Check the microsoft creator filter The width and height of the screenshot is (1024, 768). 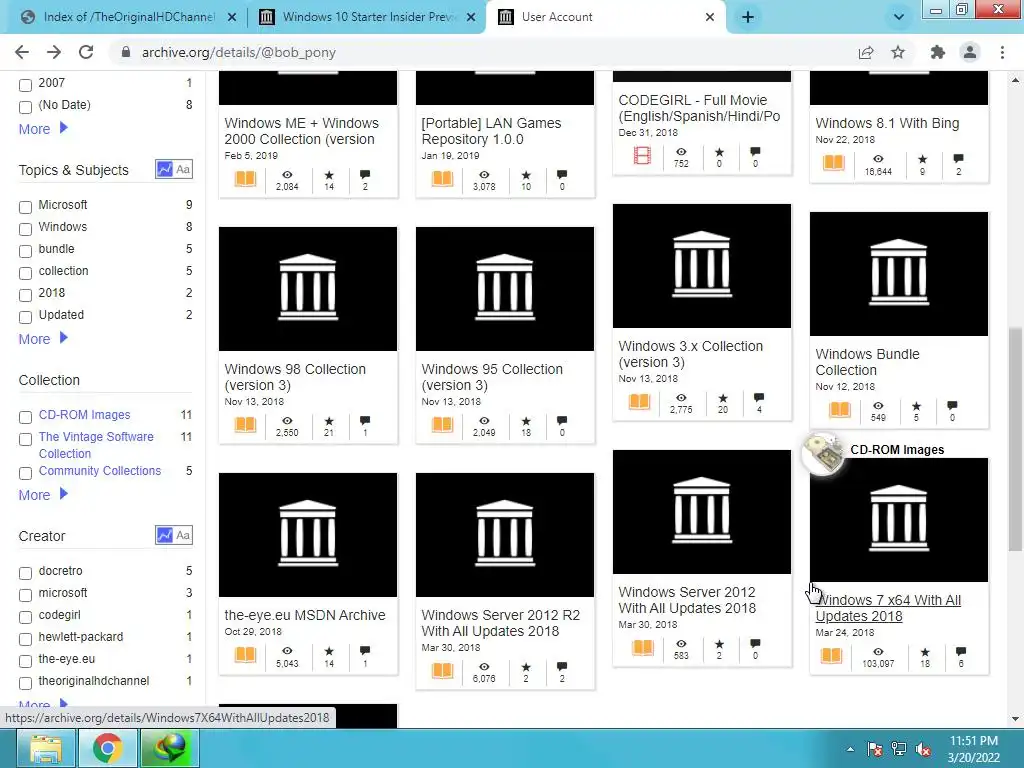click(x=25, y=596)
